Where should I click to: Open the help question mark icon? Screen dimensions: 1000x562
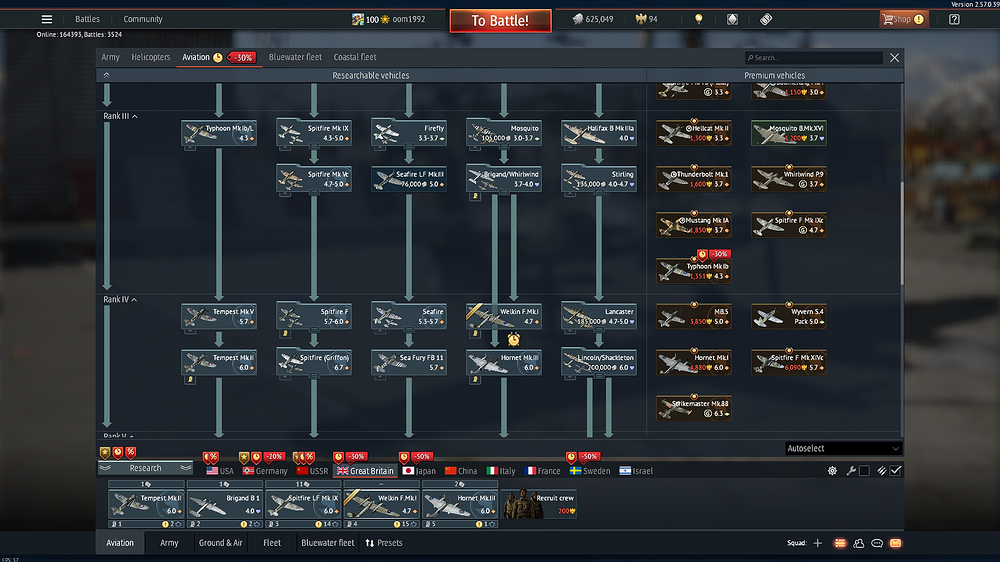pyautogui.click(x=954, y=19)
